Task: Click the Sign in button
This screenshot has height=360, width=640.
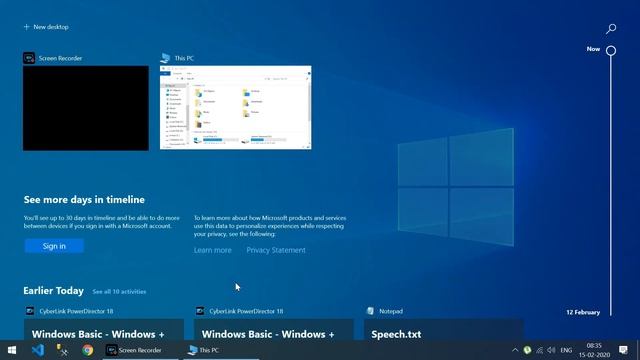Action: (54, 246)
